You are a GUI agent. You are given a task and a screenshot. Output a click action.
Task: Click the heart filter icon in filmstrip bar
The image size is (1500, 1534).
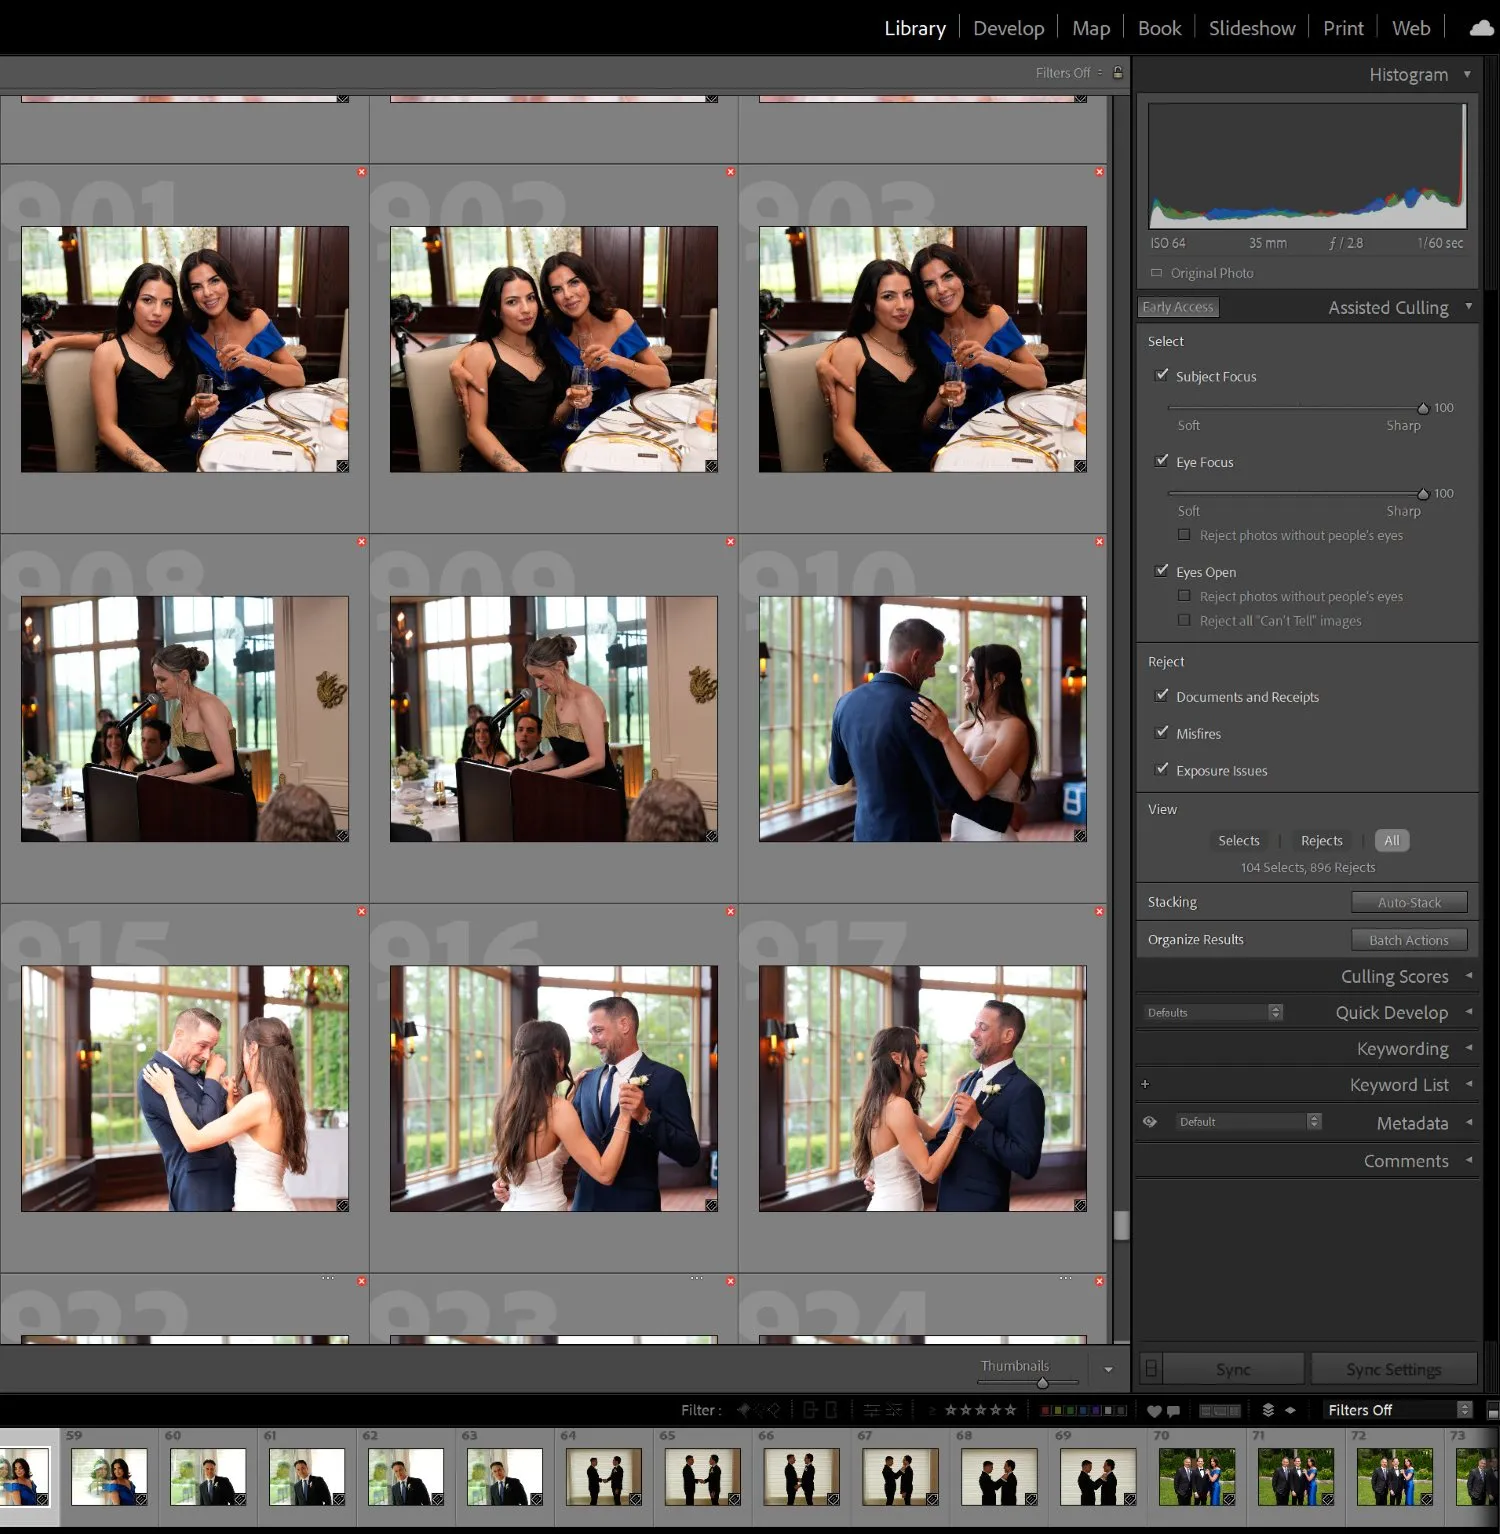tap(1153, 1410)
